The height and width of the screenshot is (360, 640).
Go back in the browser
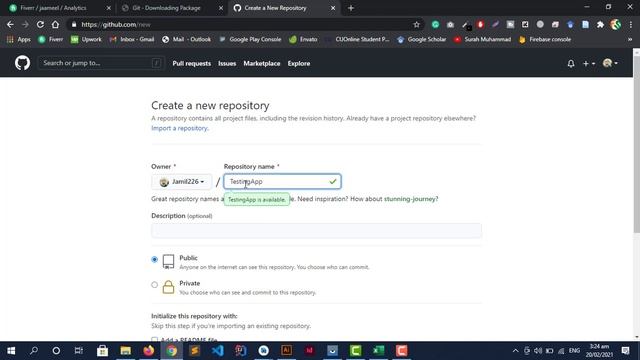click(10, 24)
